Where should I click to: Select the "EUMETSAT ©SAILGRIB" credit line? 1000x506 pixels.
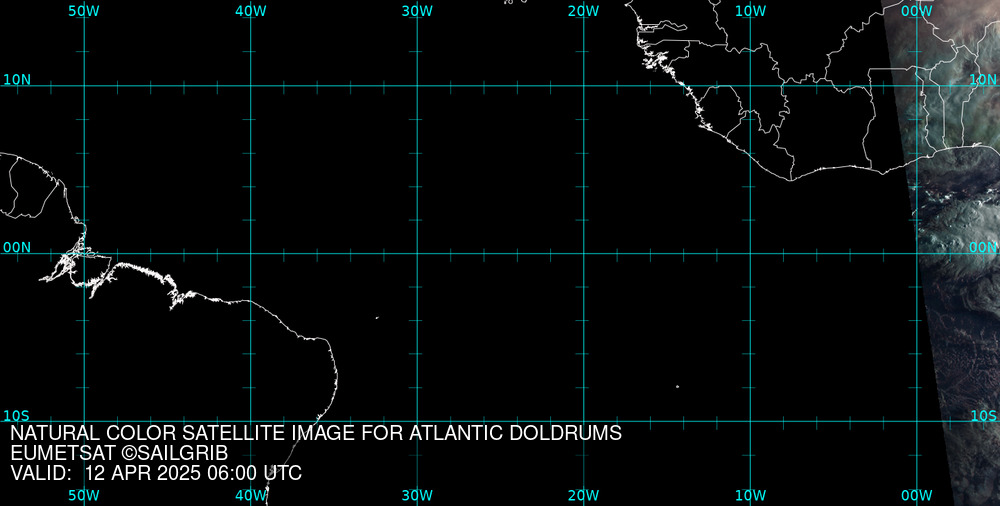click(x=119, y=454)
